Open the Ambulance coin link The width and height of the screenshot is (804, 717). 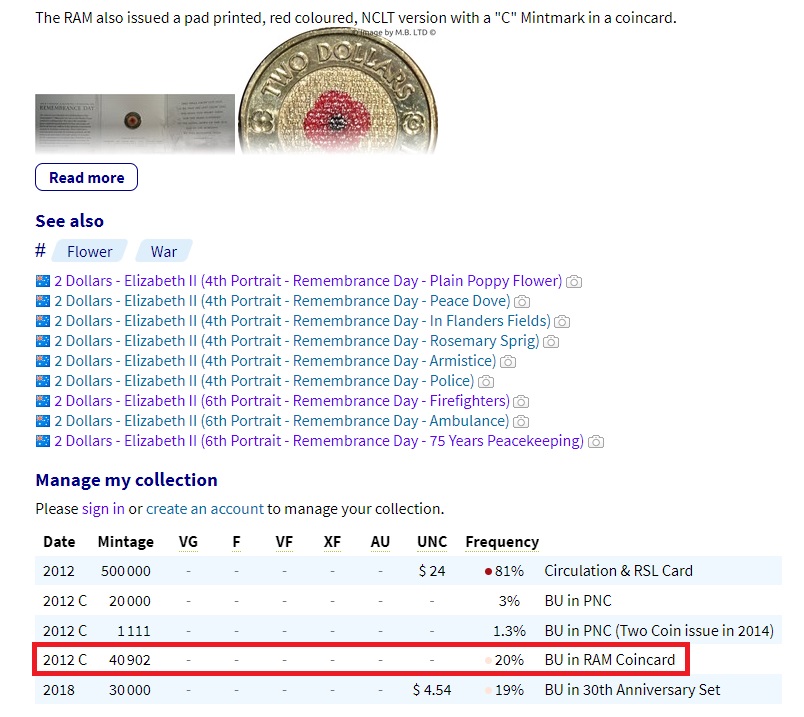pos(282,421)
